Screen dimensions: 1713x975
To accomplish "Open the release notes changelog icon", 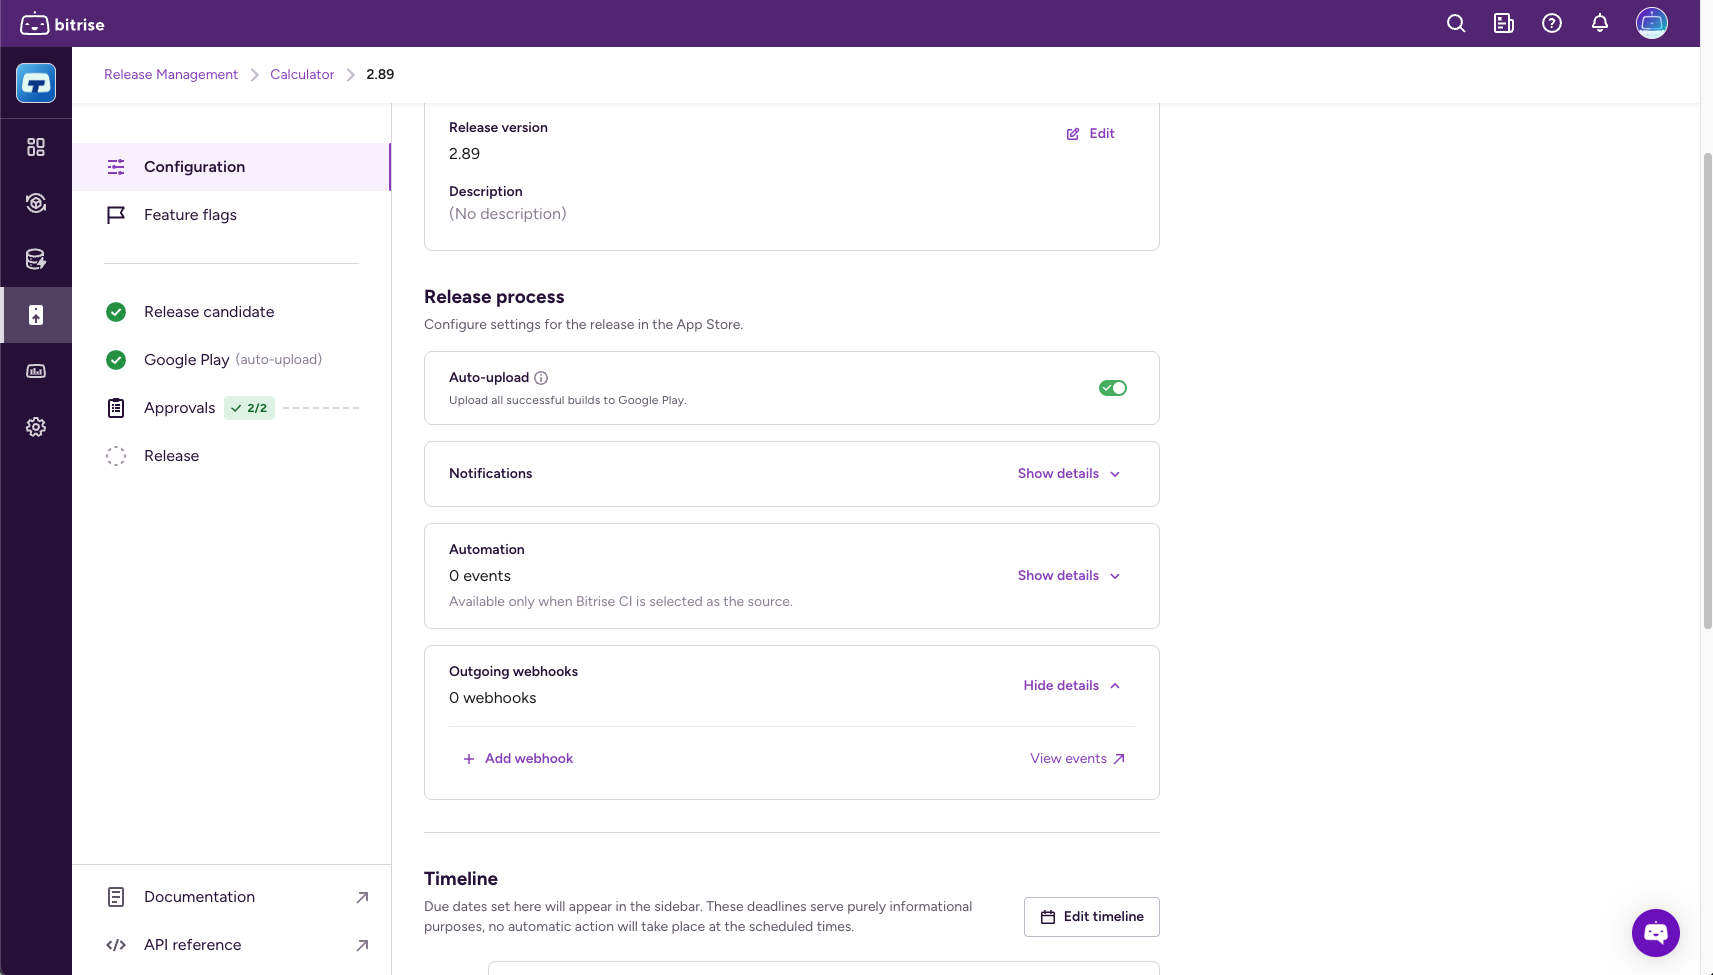I will (1503, 23).
